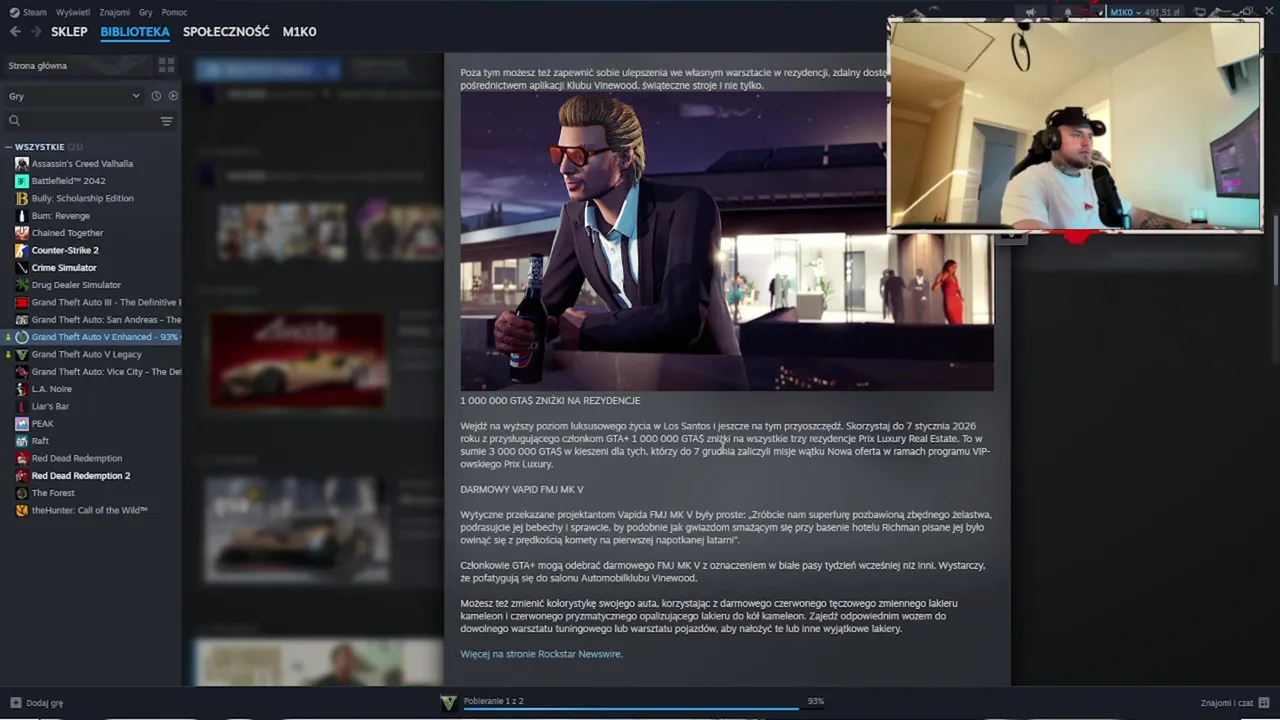
Task: Click the download manager game icon
Action: coord(449,703)
